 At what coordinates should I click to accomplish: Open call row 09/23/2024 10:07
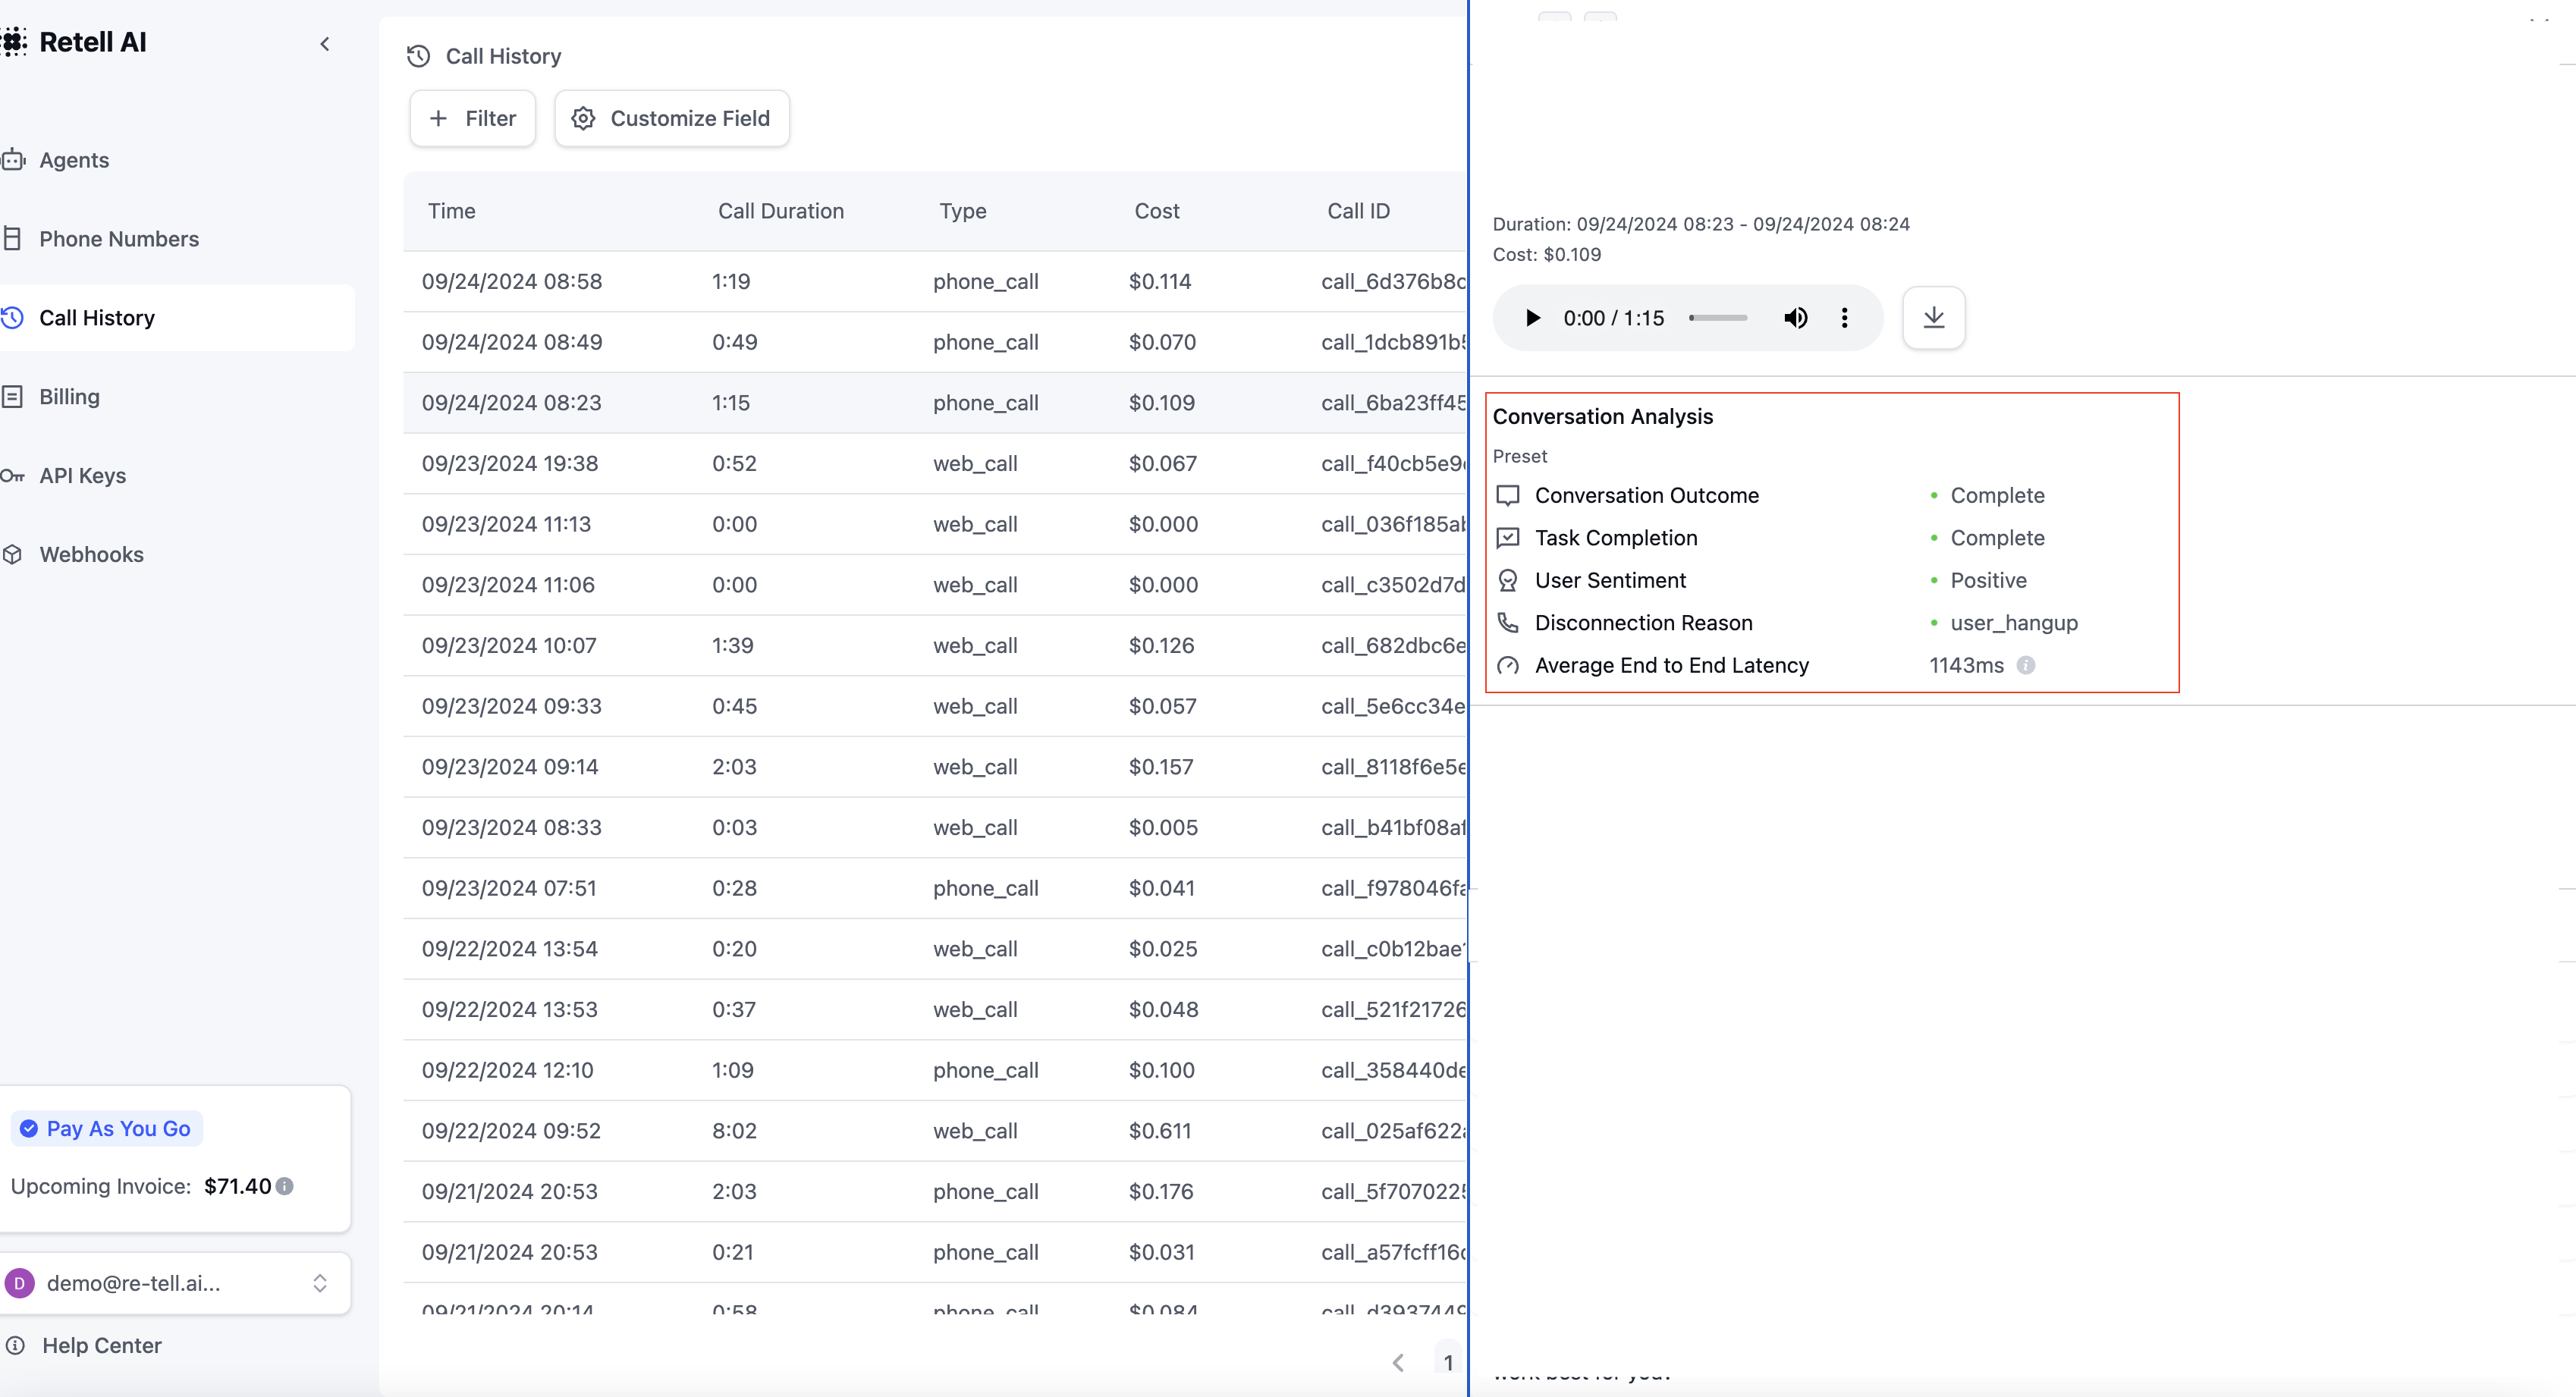tap(935, 646)
